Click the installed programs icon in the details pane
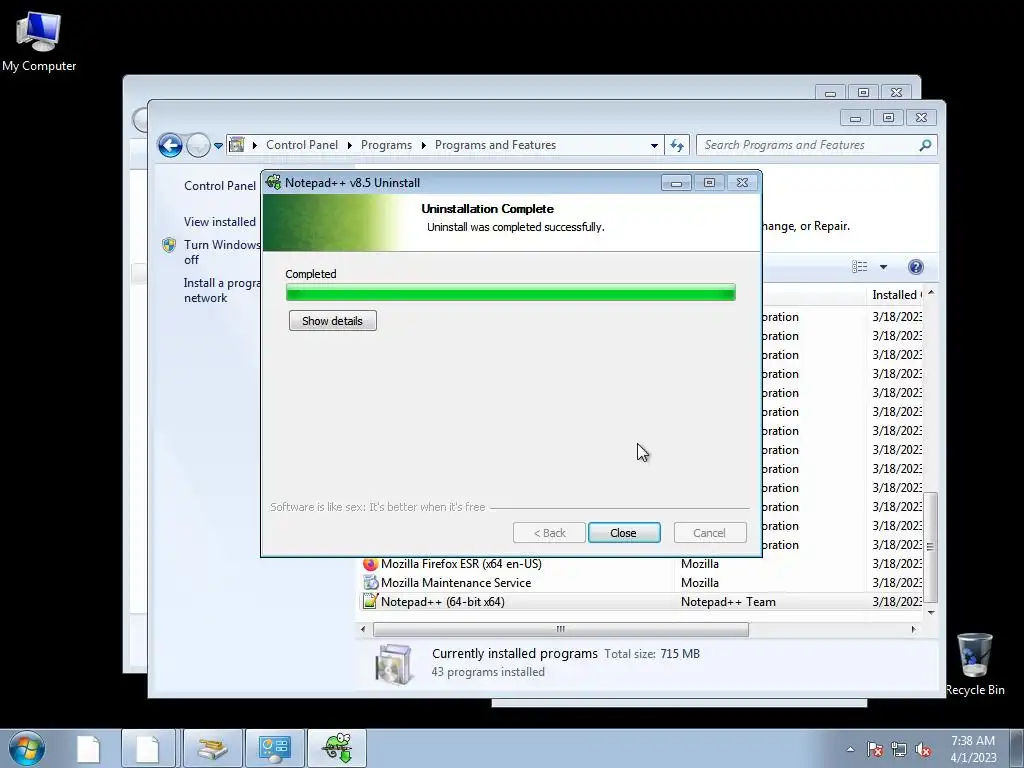Viewport: 1024px width, 768px height. coord(394,664)
